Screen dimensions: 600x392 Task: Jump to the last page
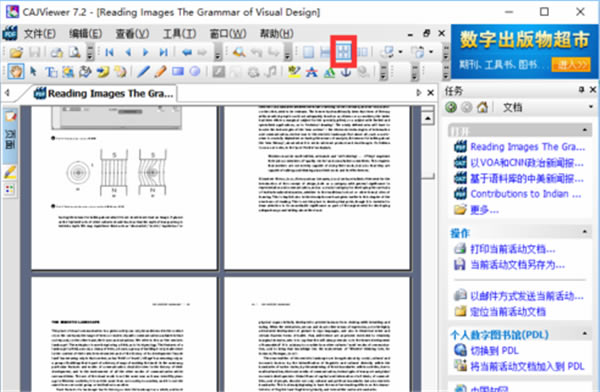[164, 52]
